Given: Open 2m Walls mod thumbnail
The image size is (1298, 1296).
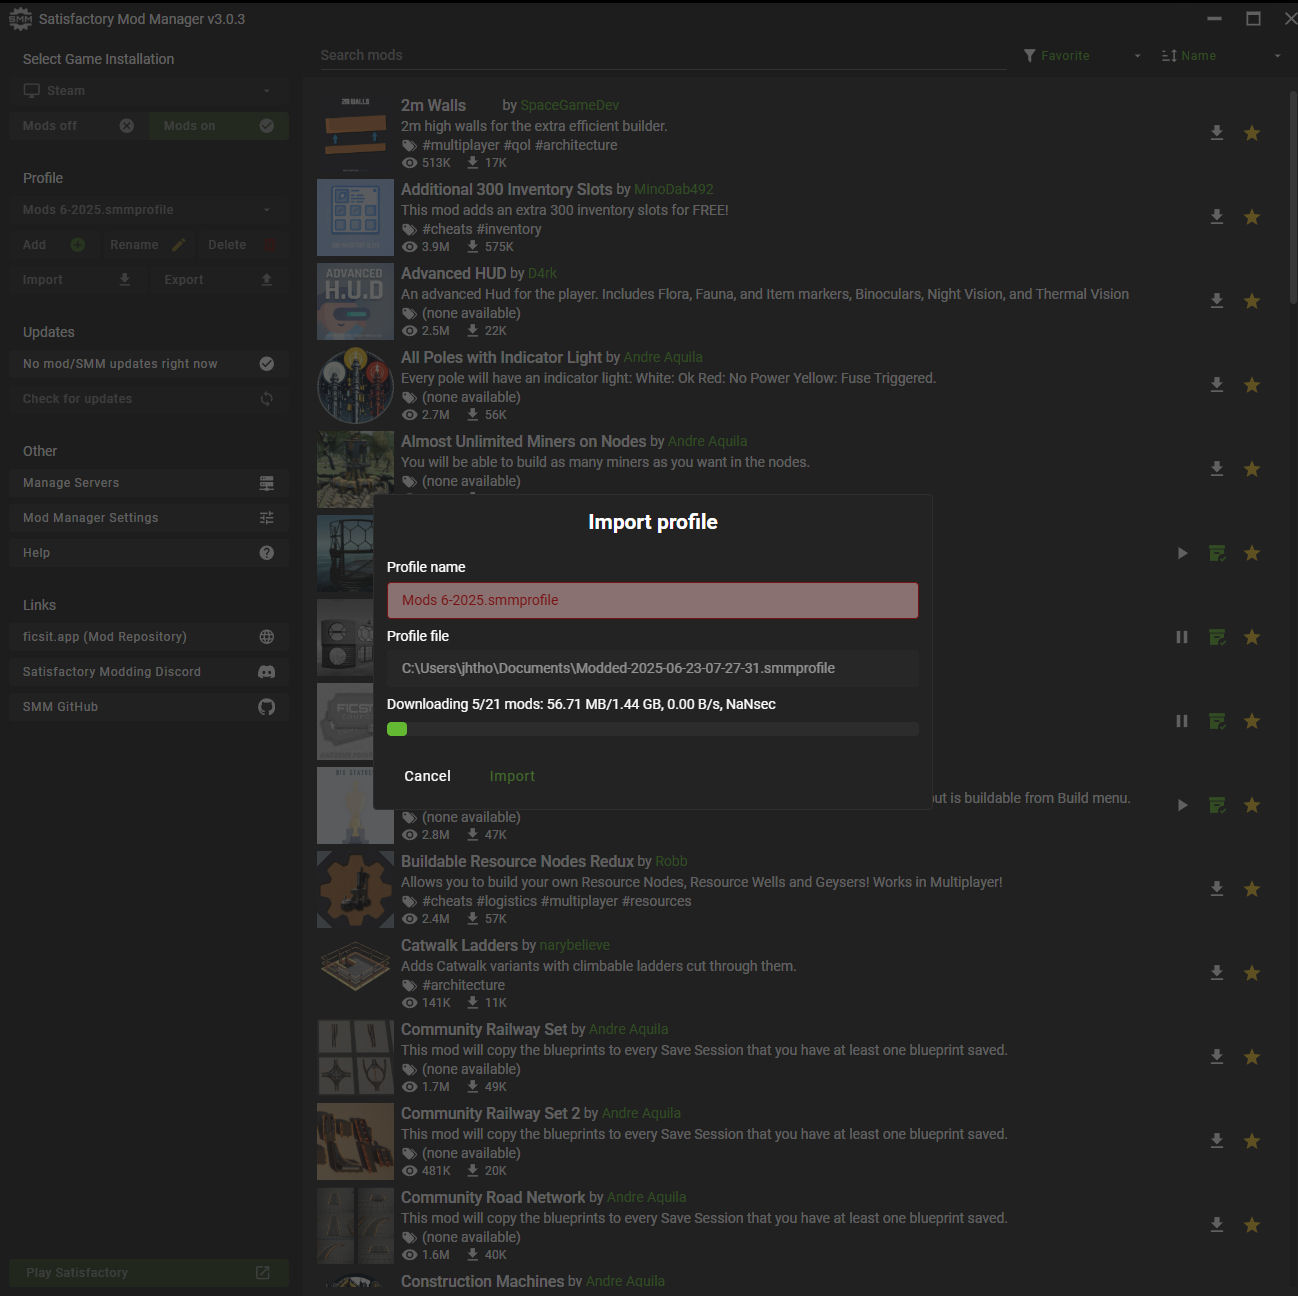Looking at the screenshot, I should point(355,133).
